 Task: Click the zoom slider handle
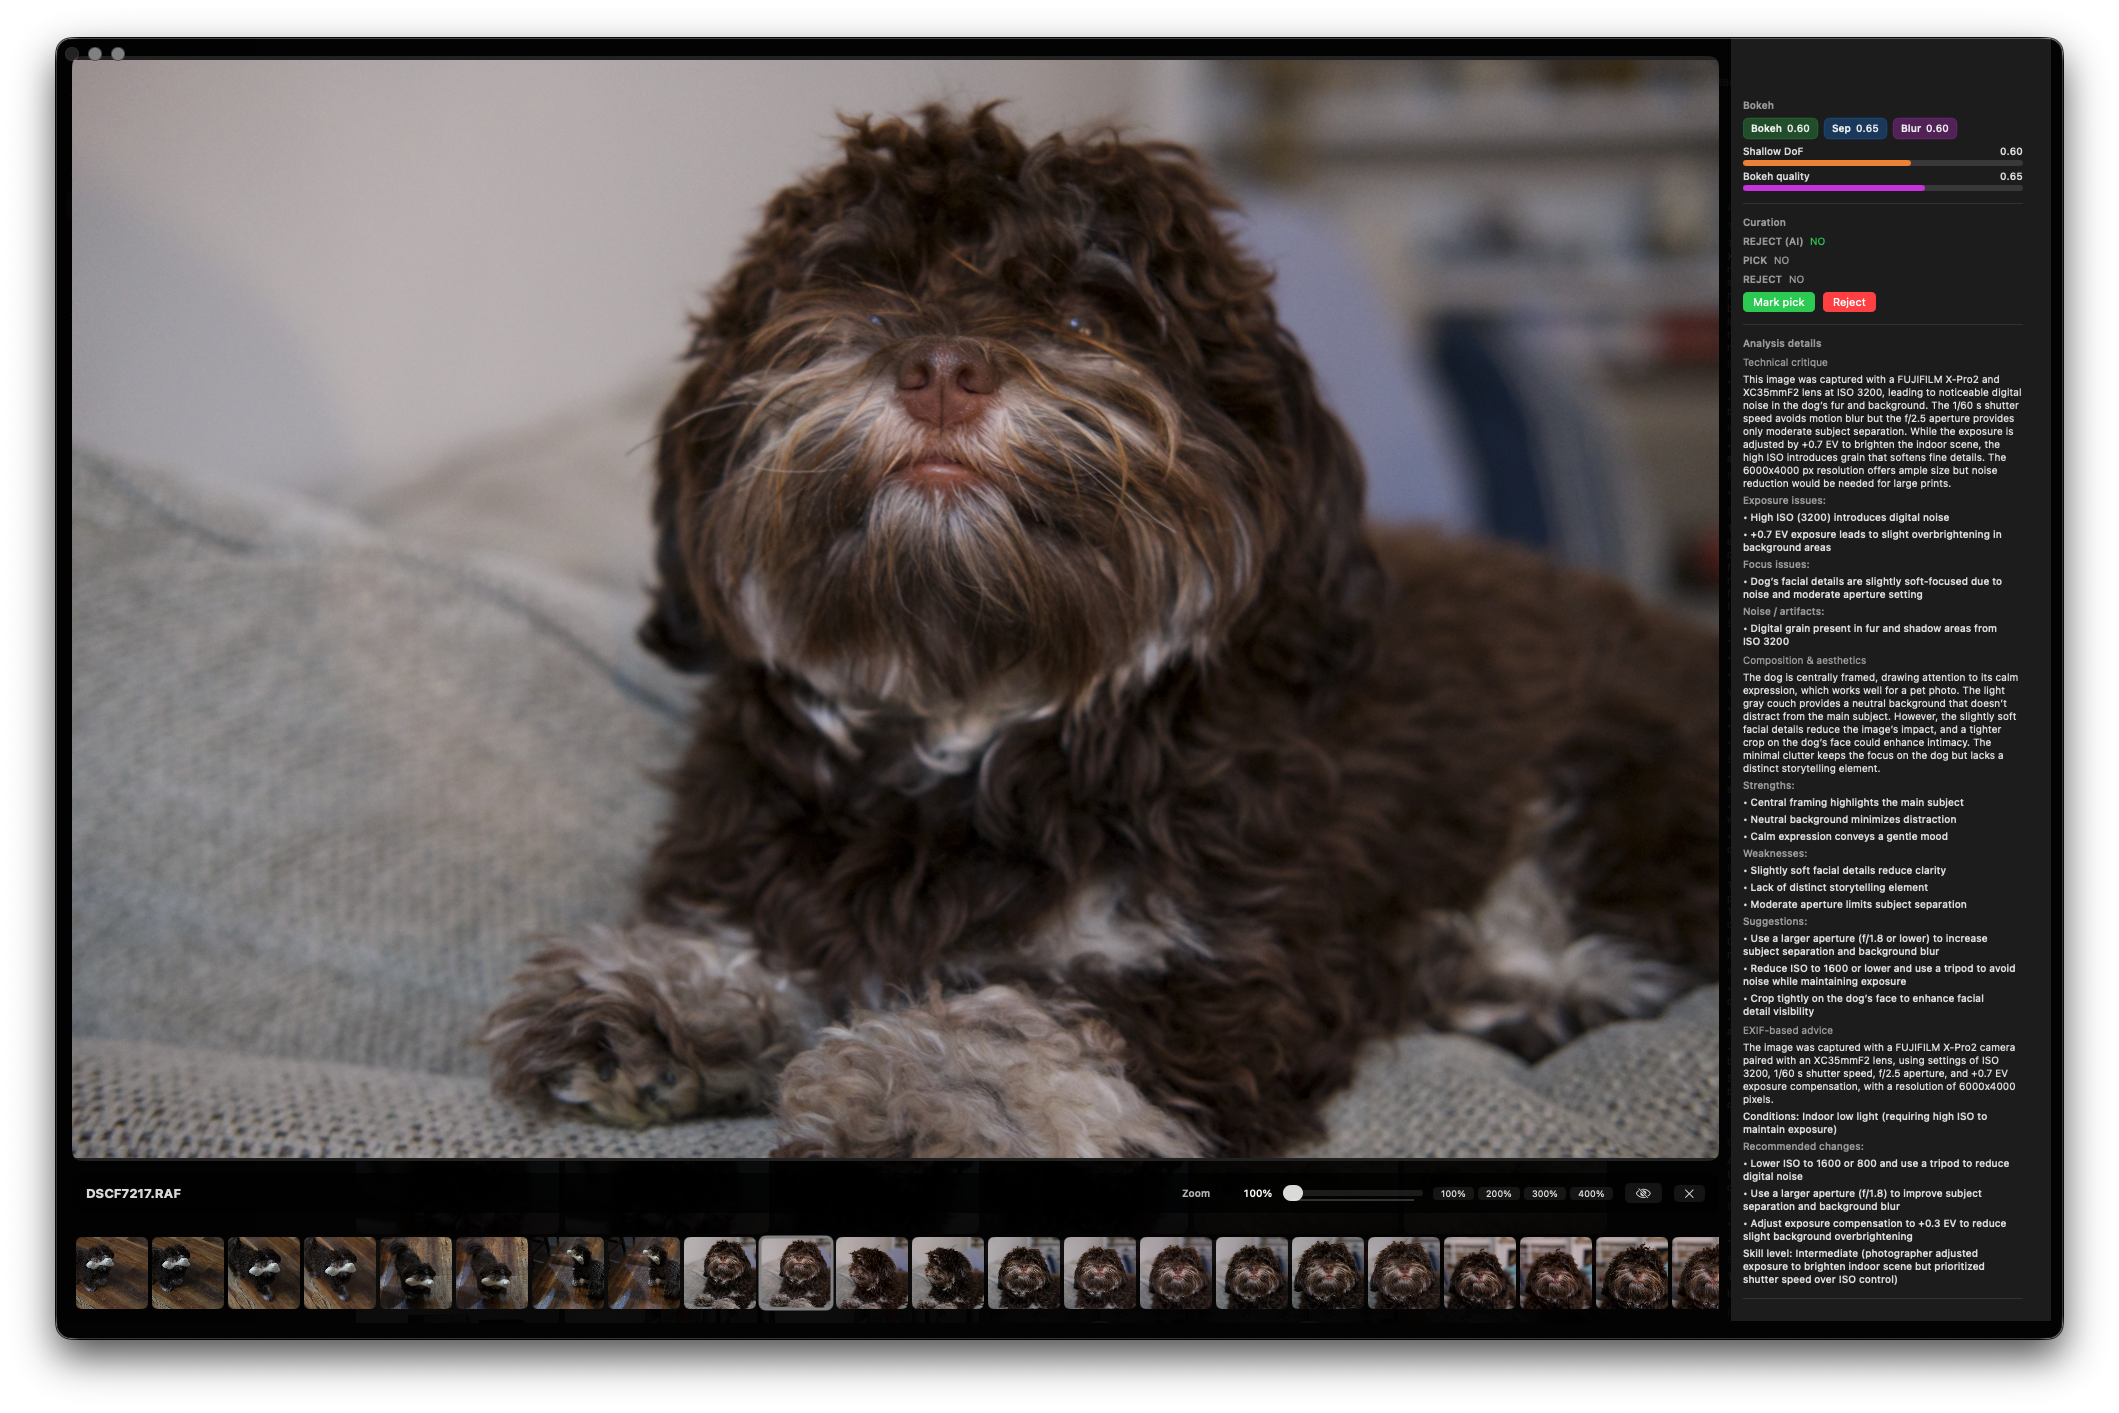tap(1293, 1193)
